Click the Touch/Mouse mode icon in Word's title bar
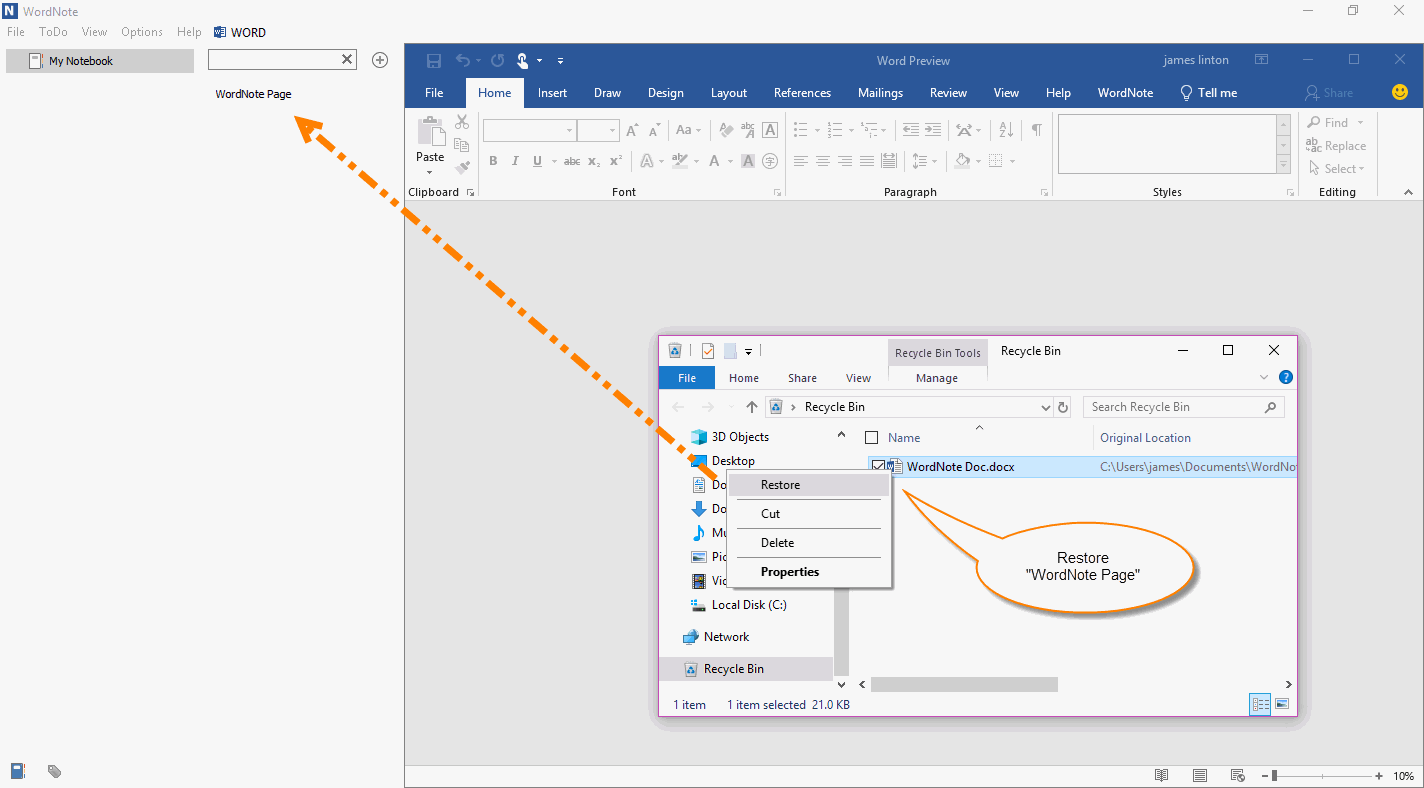1424x788 pixels. pos(523,61)
